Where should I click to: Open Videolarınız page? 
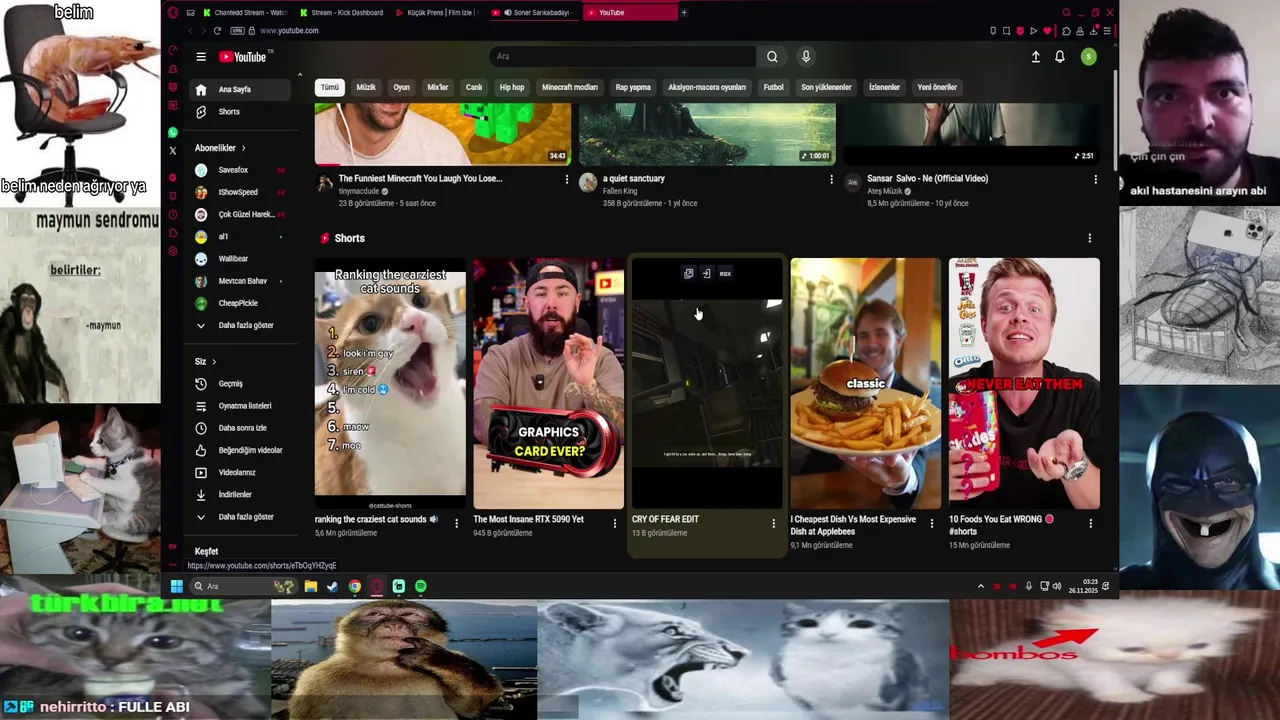pos(240,472)
